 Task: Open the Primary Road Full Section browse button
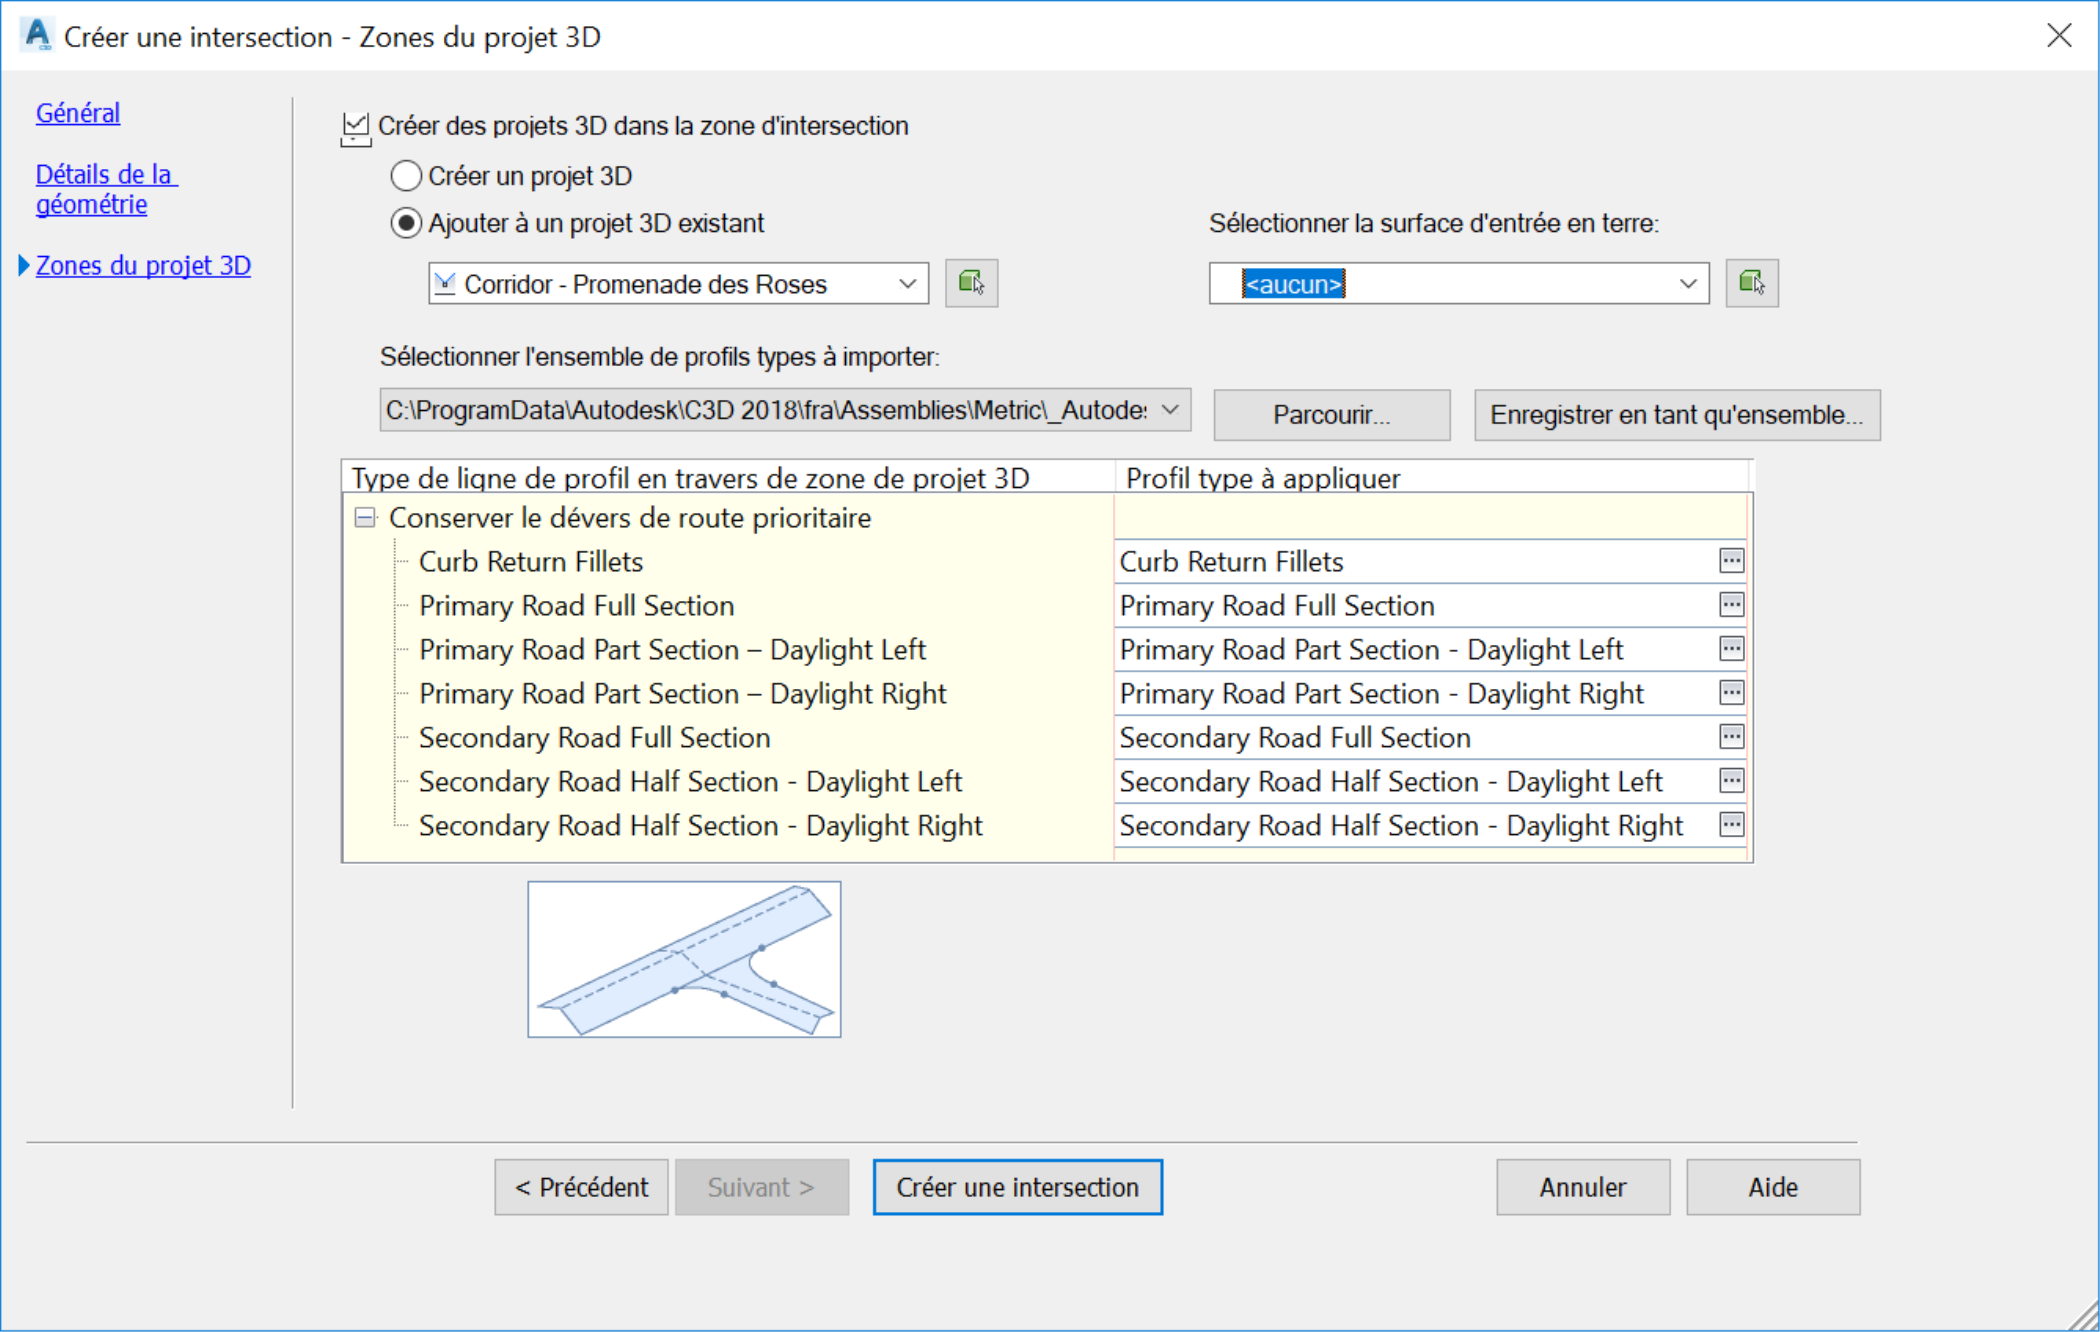click(x=1731, y=605)
